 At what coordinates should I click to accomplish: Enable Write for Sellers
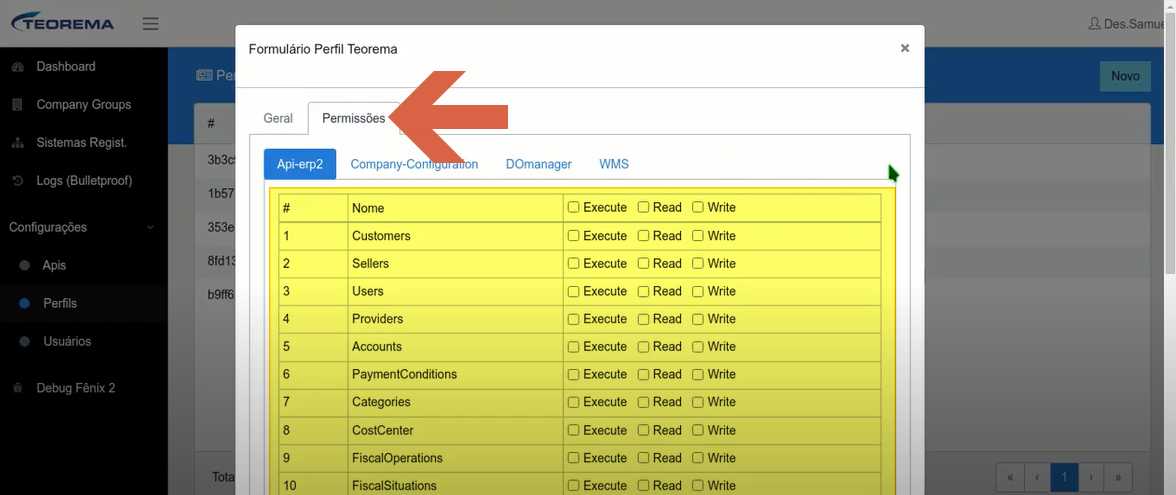click(698, 263)
